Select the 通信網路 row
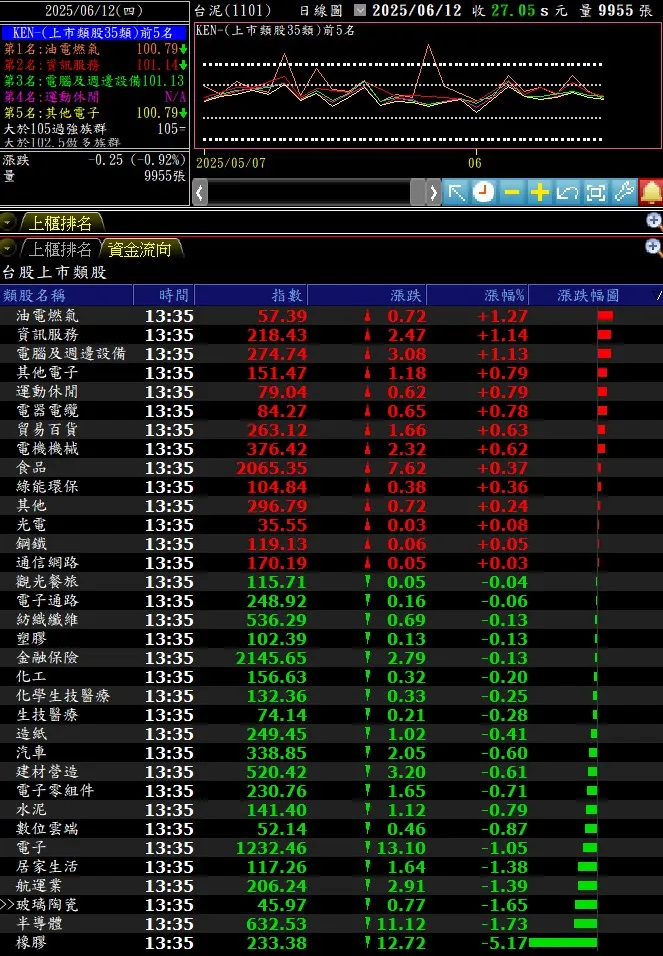The image size is (663, 956). [331, 562]
